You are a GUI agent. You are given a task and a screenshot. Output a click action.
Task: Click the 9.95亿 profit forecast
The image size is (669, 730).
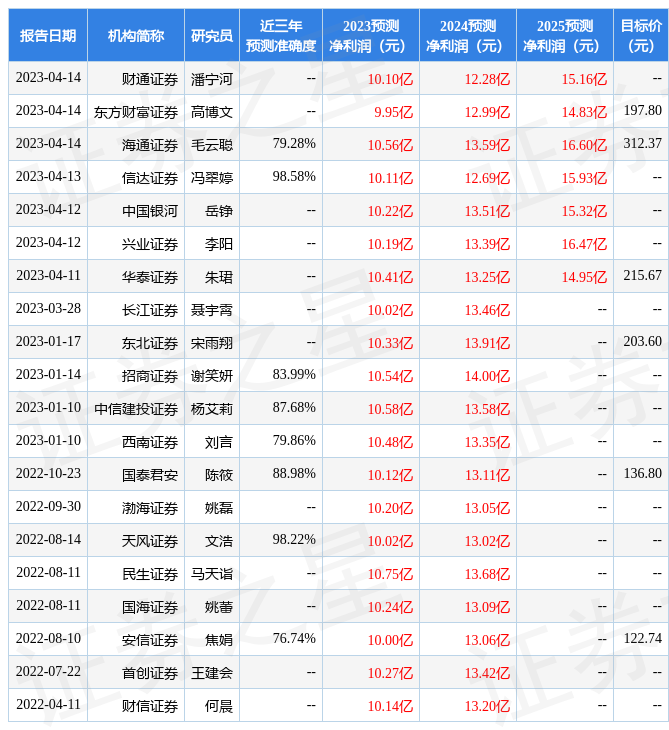(x=393, y=112)
